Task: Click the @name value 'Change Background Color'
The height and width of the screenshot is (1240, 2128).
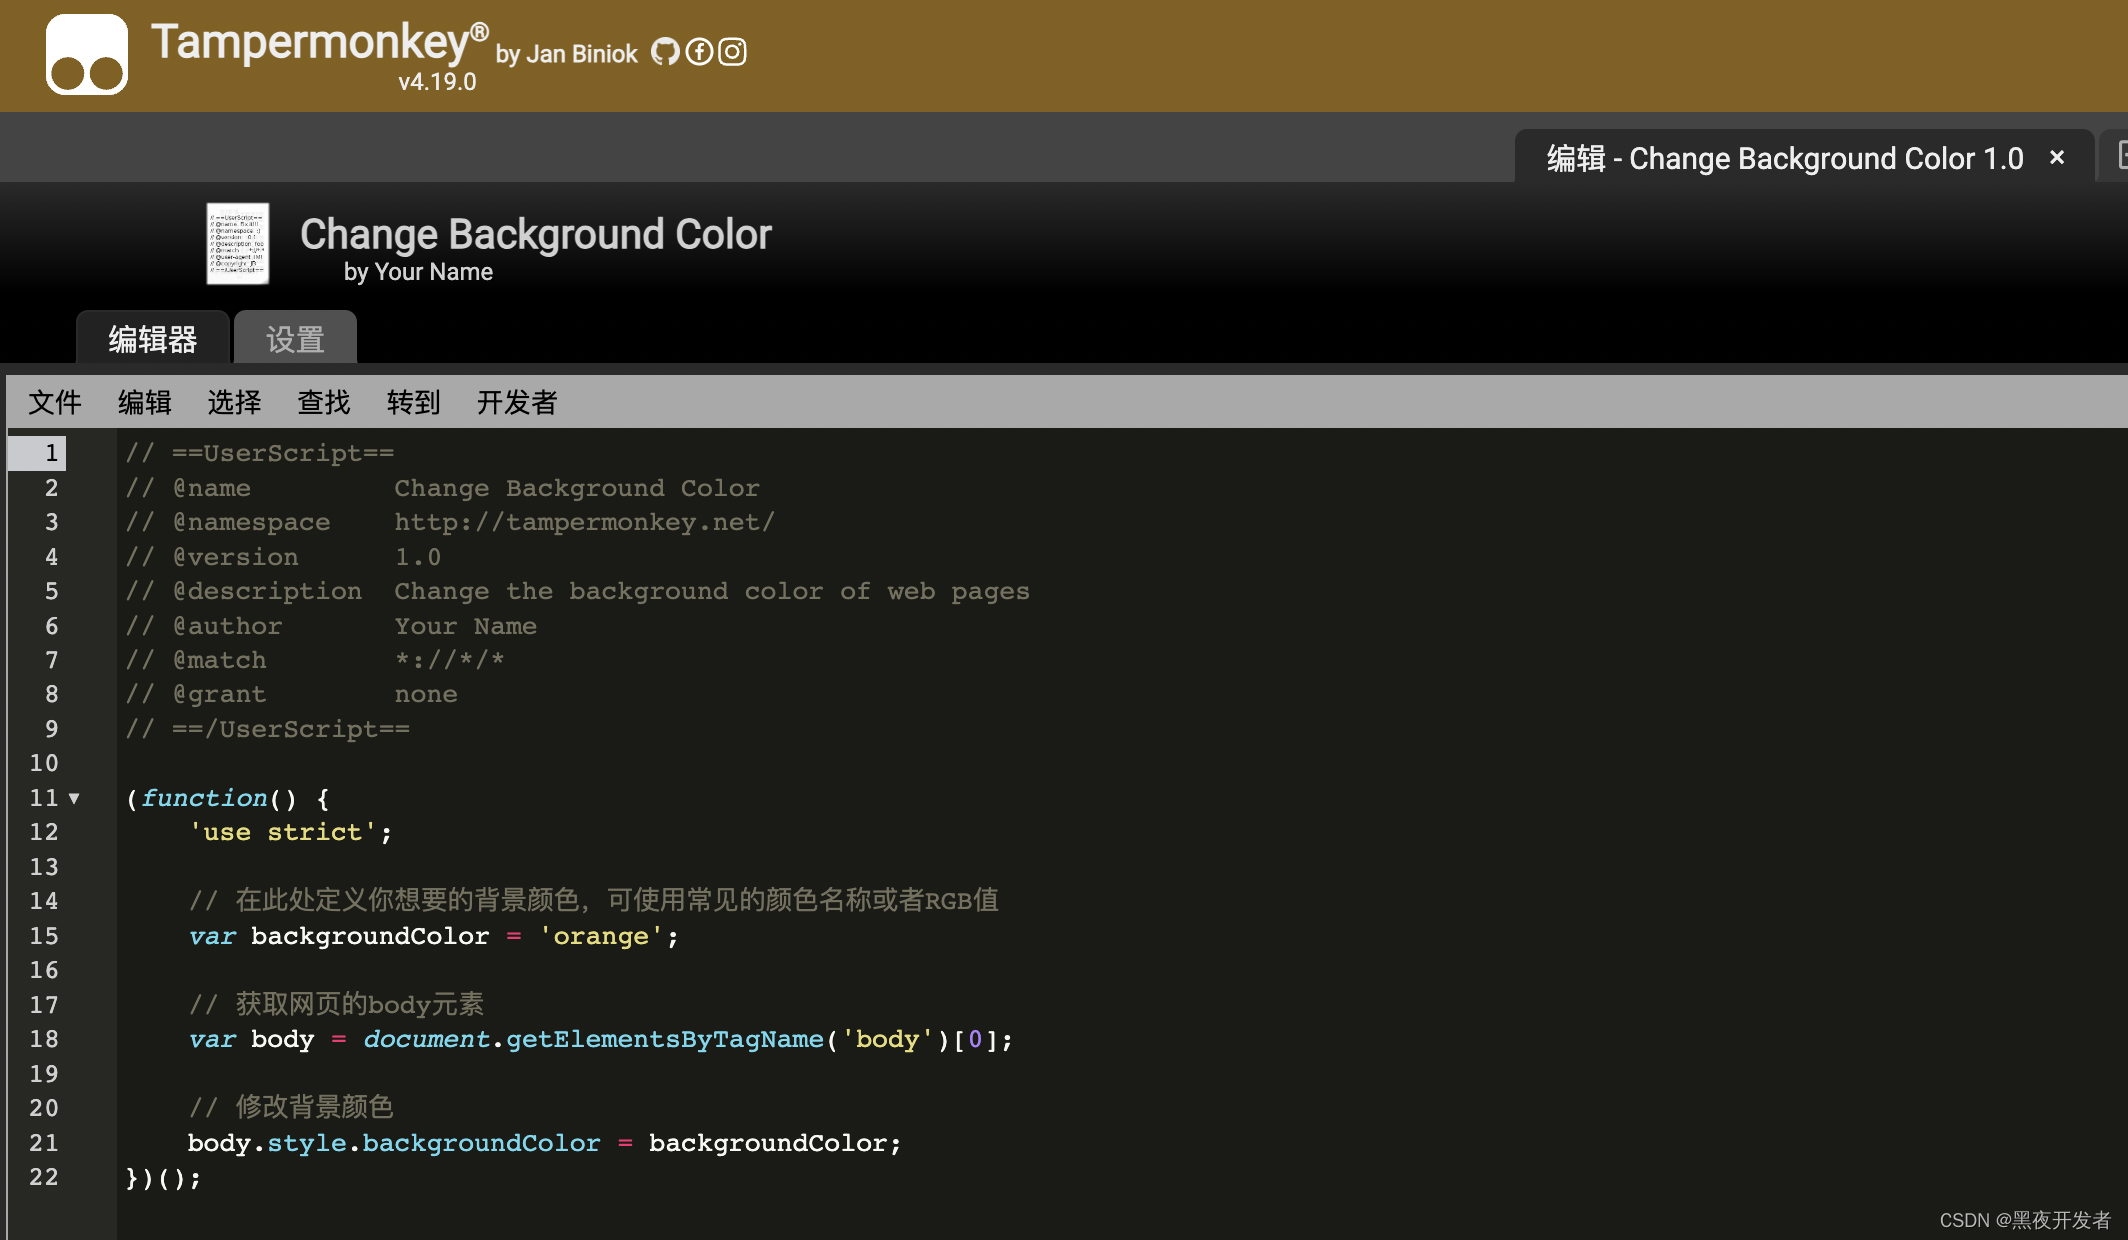Action: click(577, 488)
